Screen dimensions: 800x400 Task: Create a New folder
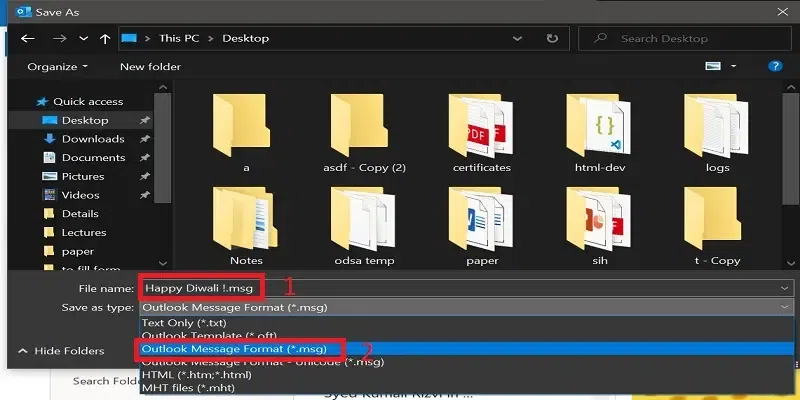click(151, 67)
